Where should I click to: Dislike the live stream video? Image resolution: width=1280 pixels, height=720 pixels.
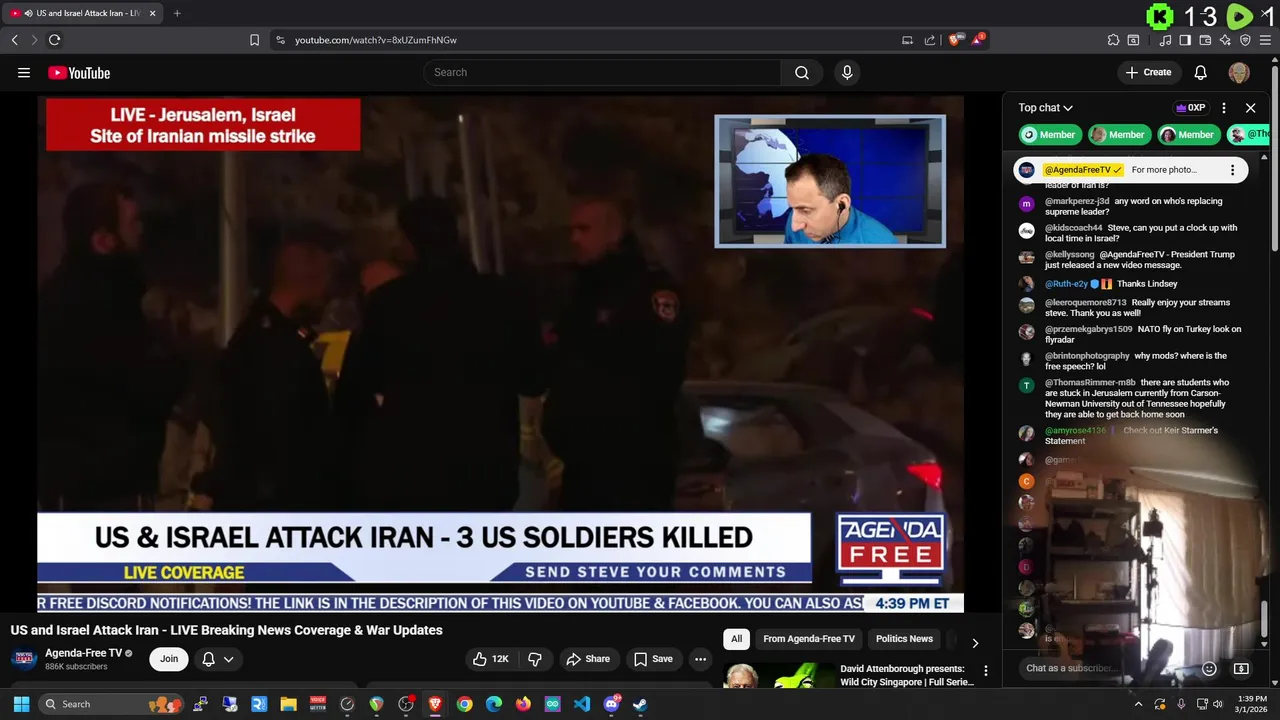click(x=535, y=659)
